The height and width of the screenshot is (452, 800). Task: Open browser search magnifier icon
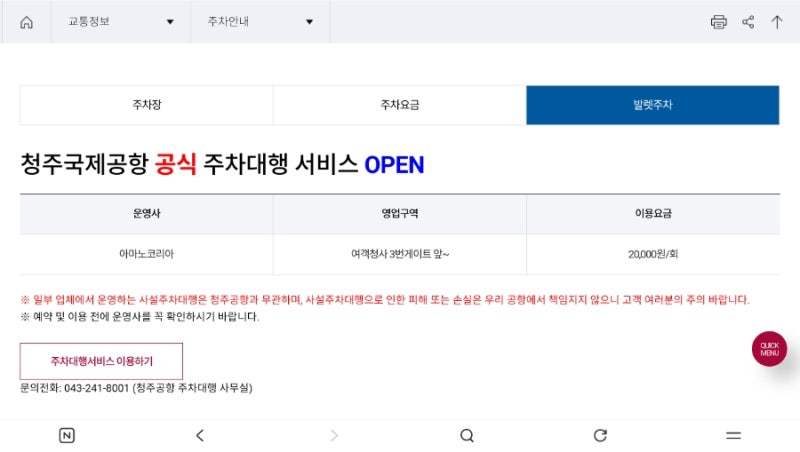[467, 435]
